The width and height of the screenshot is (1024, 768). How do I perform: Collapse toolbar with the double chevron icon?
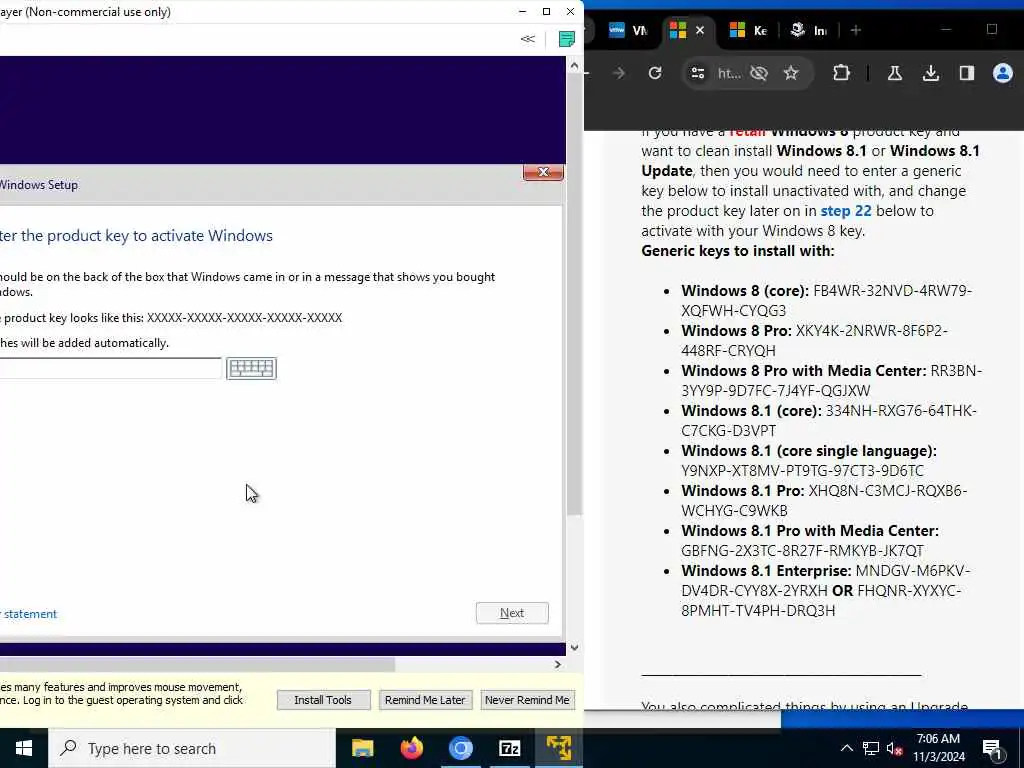(x=528, y=39)
